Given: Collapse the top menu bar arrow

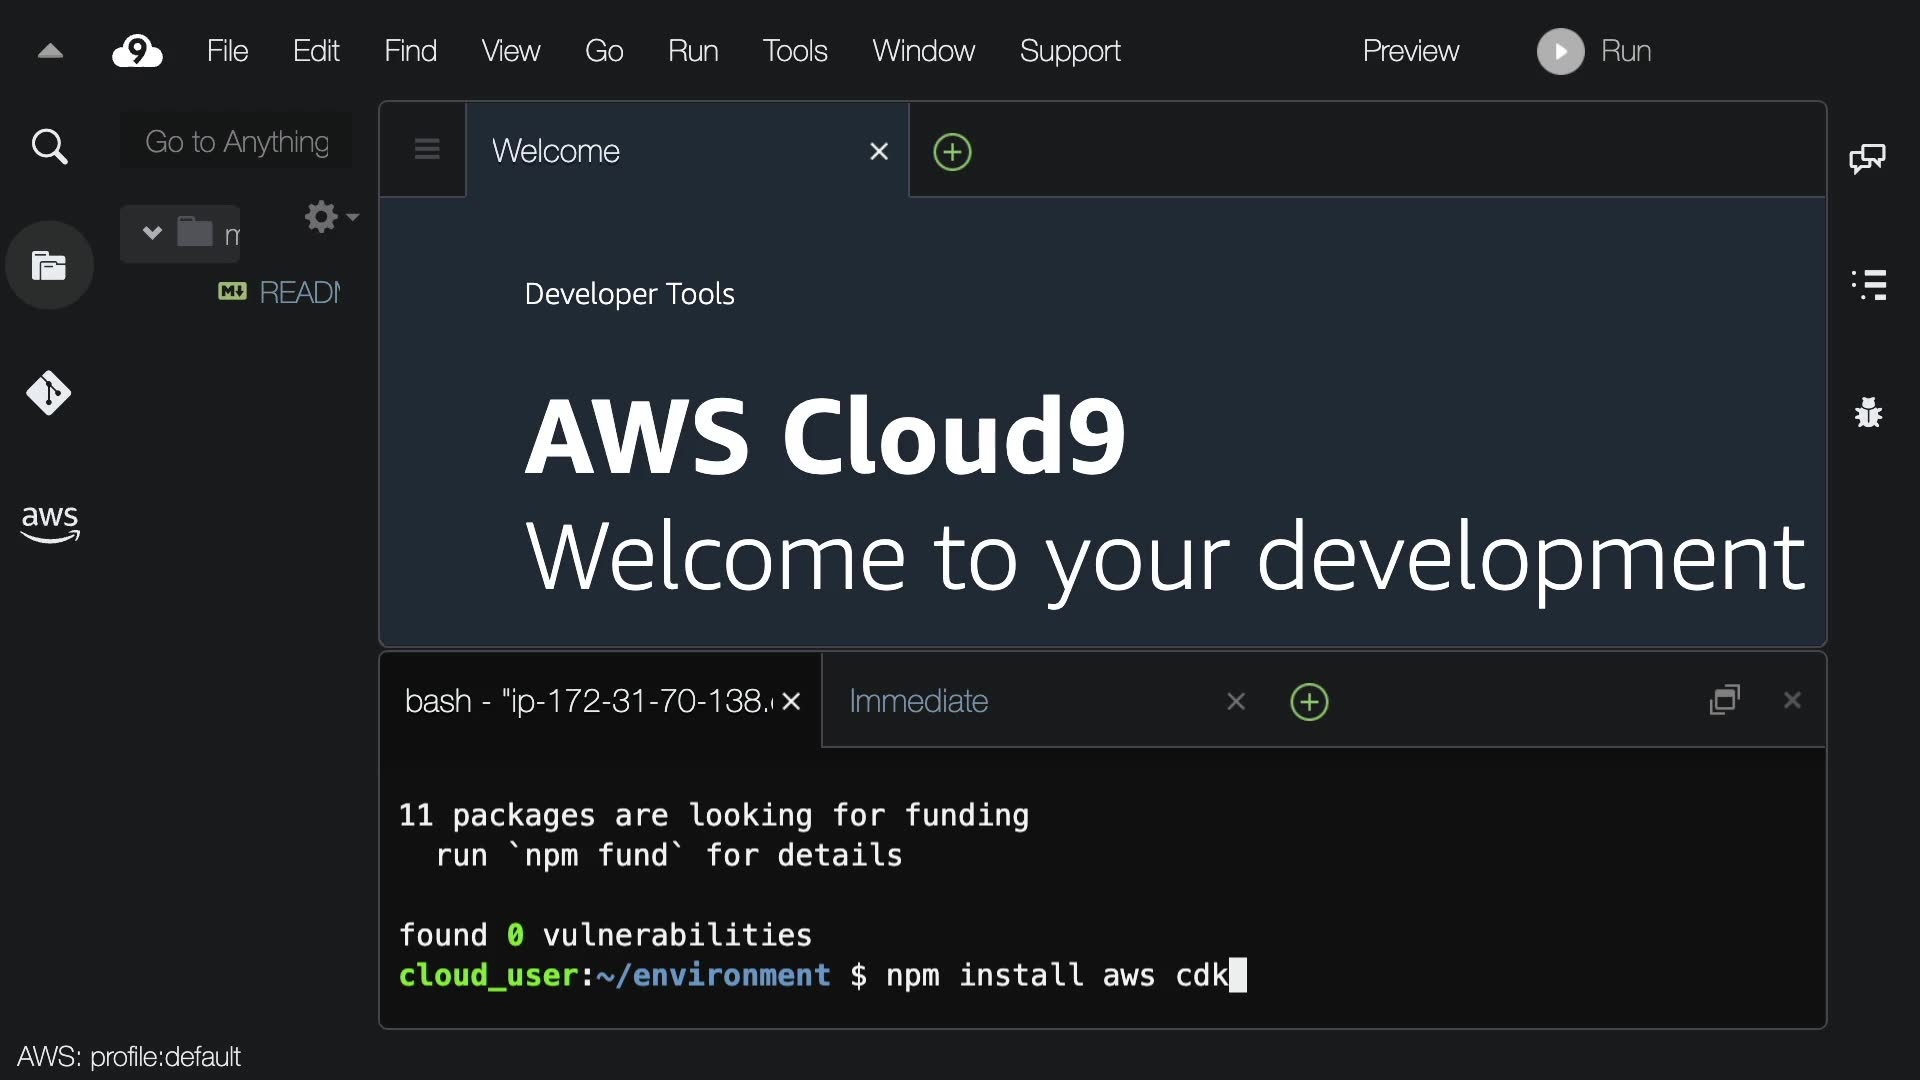Looking at the screenshot, I should (50, 51).
